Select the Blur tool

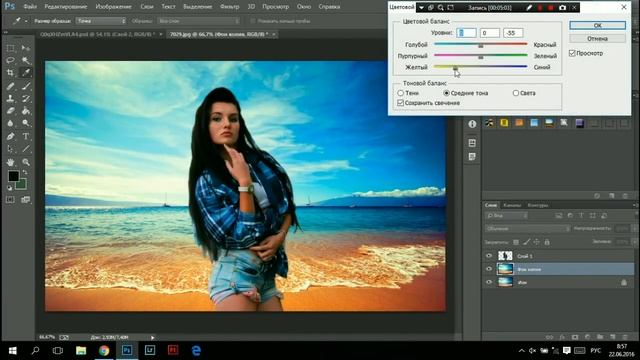pyautogui.click(x=10, y=123)
